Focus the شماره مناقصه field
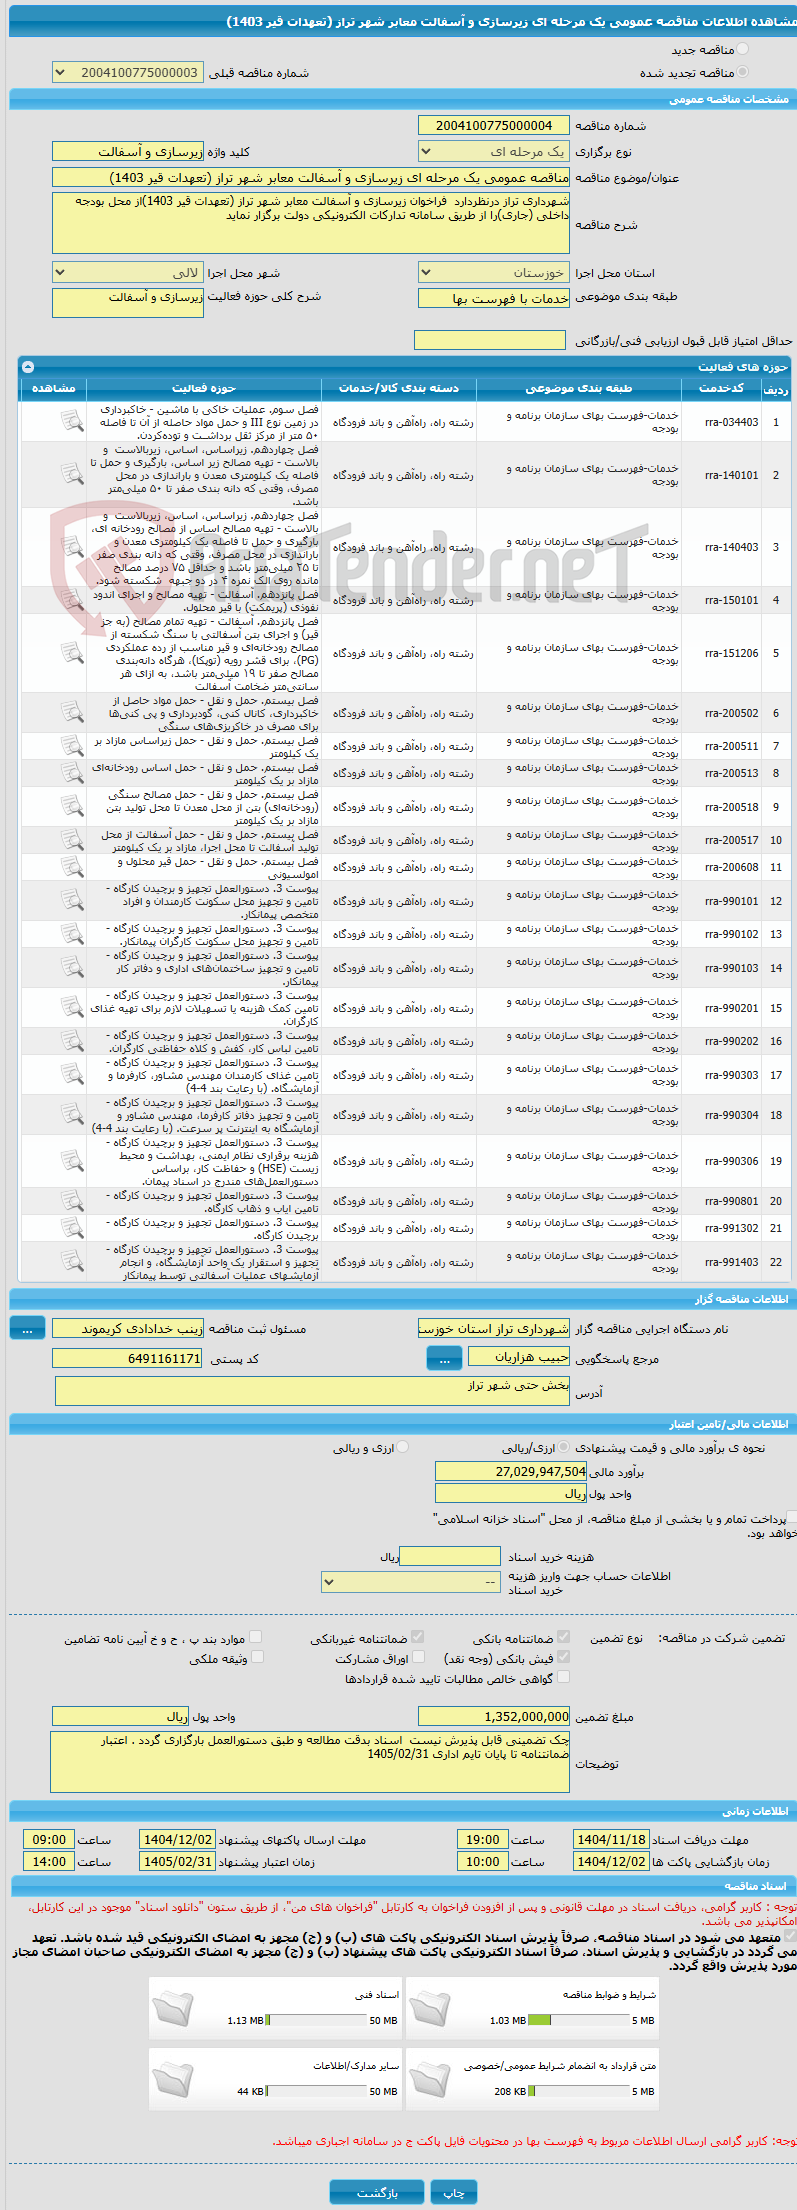 point(493,125)
